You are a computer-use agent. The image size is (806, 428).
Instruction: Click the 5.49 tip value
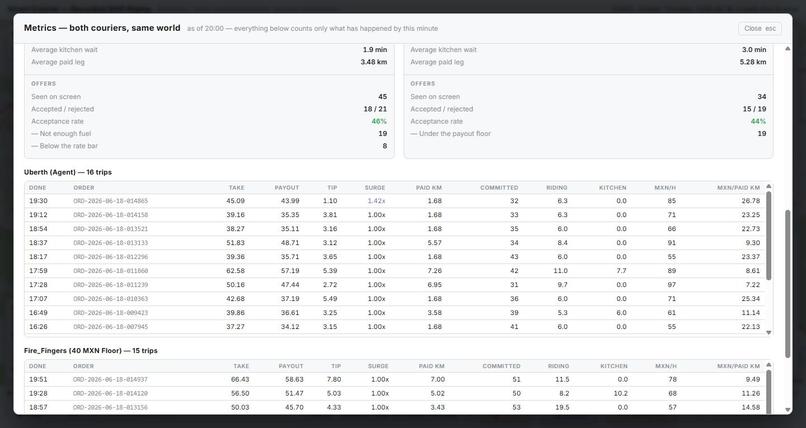coord(330,299)
